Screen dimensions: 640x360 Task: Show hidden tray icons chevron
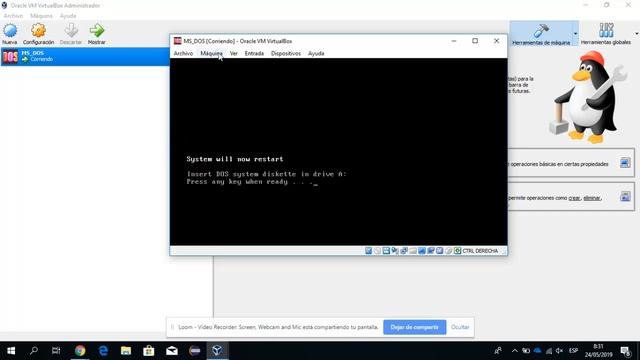pos(515,351)
